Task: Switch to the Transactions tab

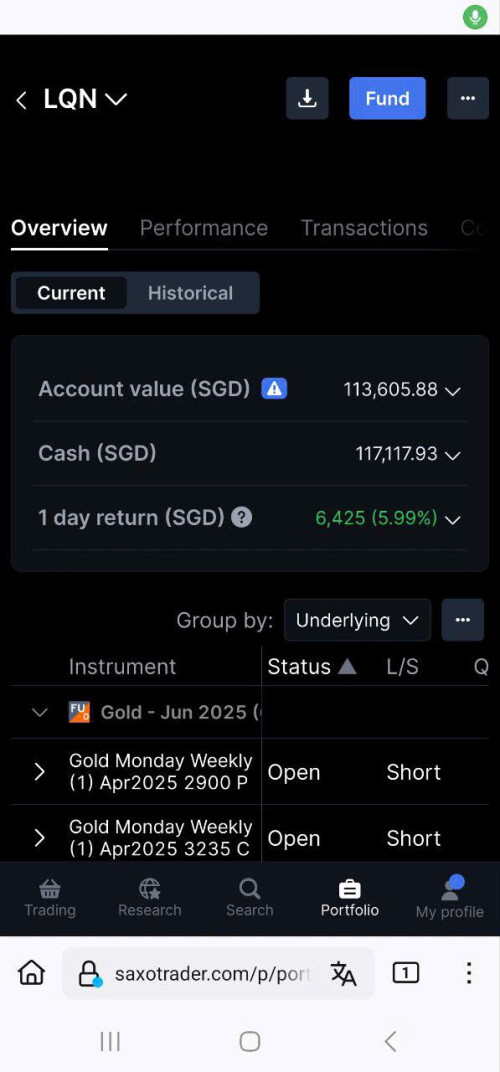Action: tap(365, 228)
